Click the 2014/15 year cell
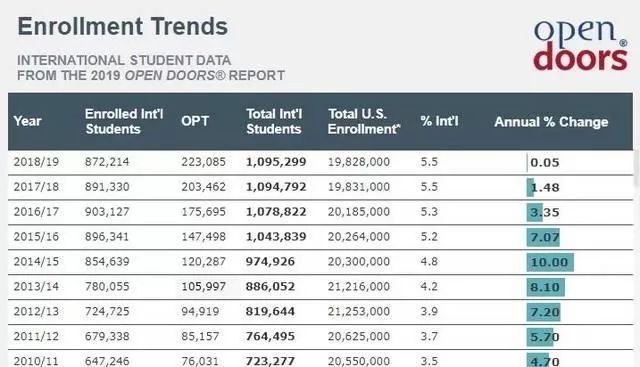The image size is (640, 367). [36, 262]
